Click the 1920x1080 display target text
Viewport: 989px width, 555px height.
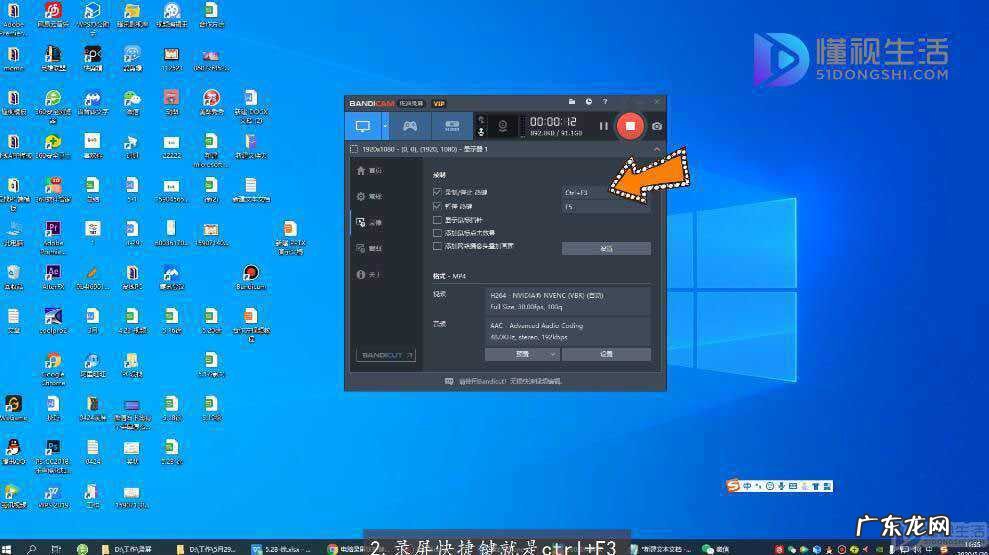click(x=424, y=149)
